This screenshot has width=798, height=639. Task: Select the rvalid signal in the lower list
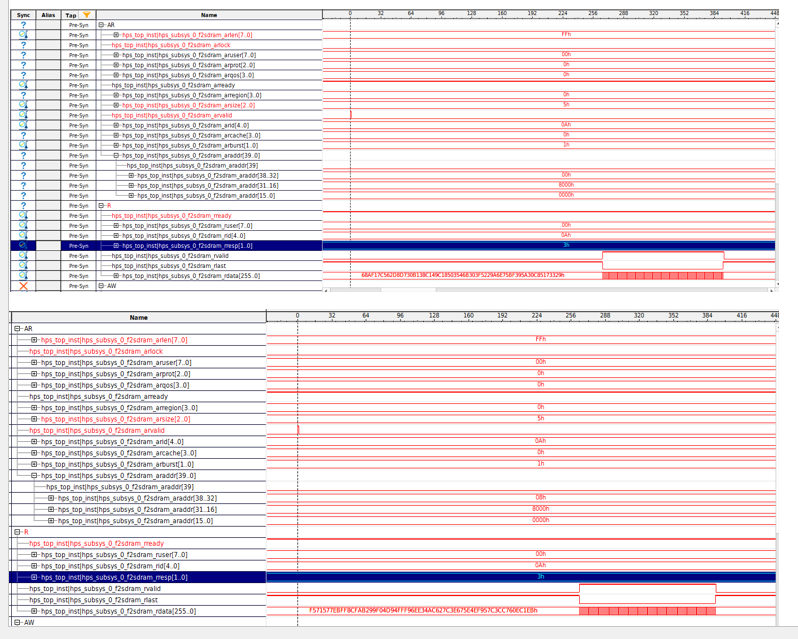pyautogui.click(x=95, y=589)
